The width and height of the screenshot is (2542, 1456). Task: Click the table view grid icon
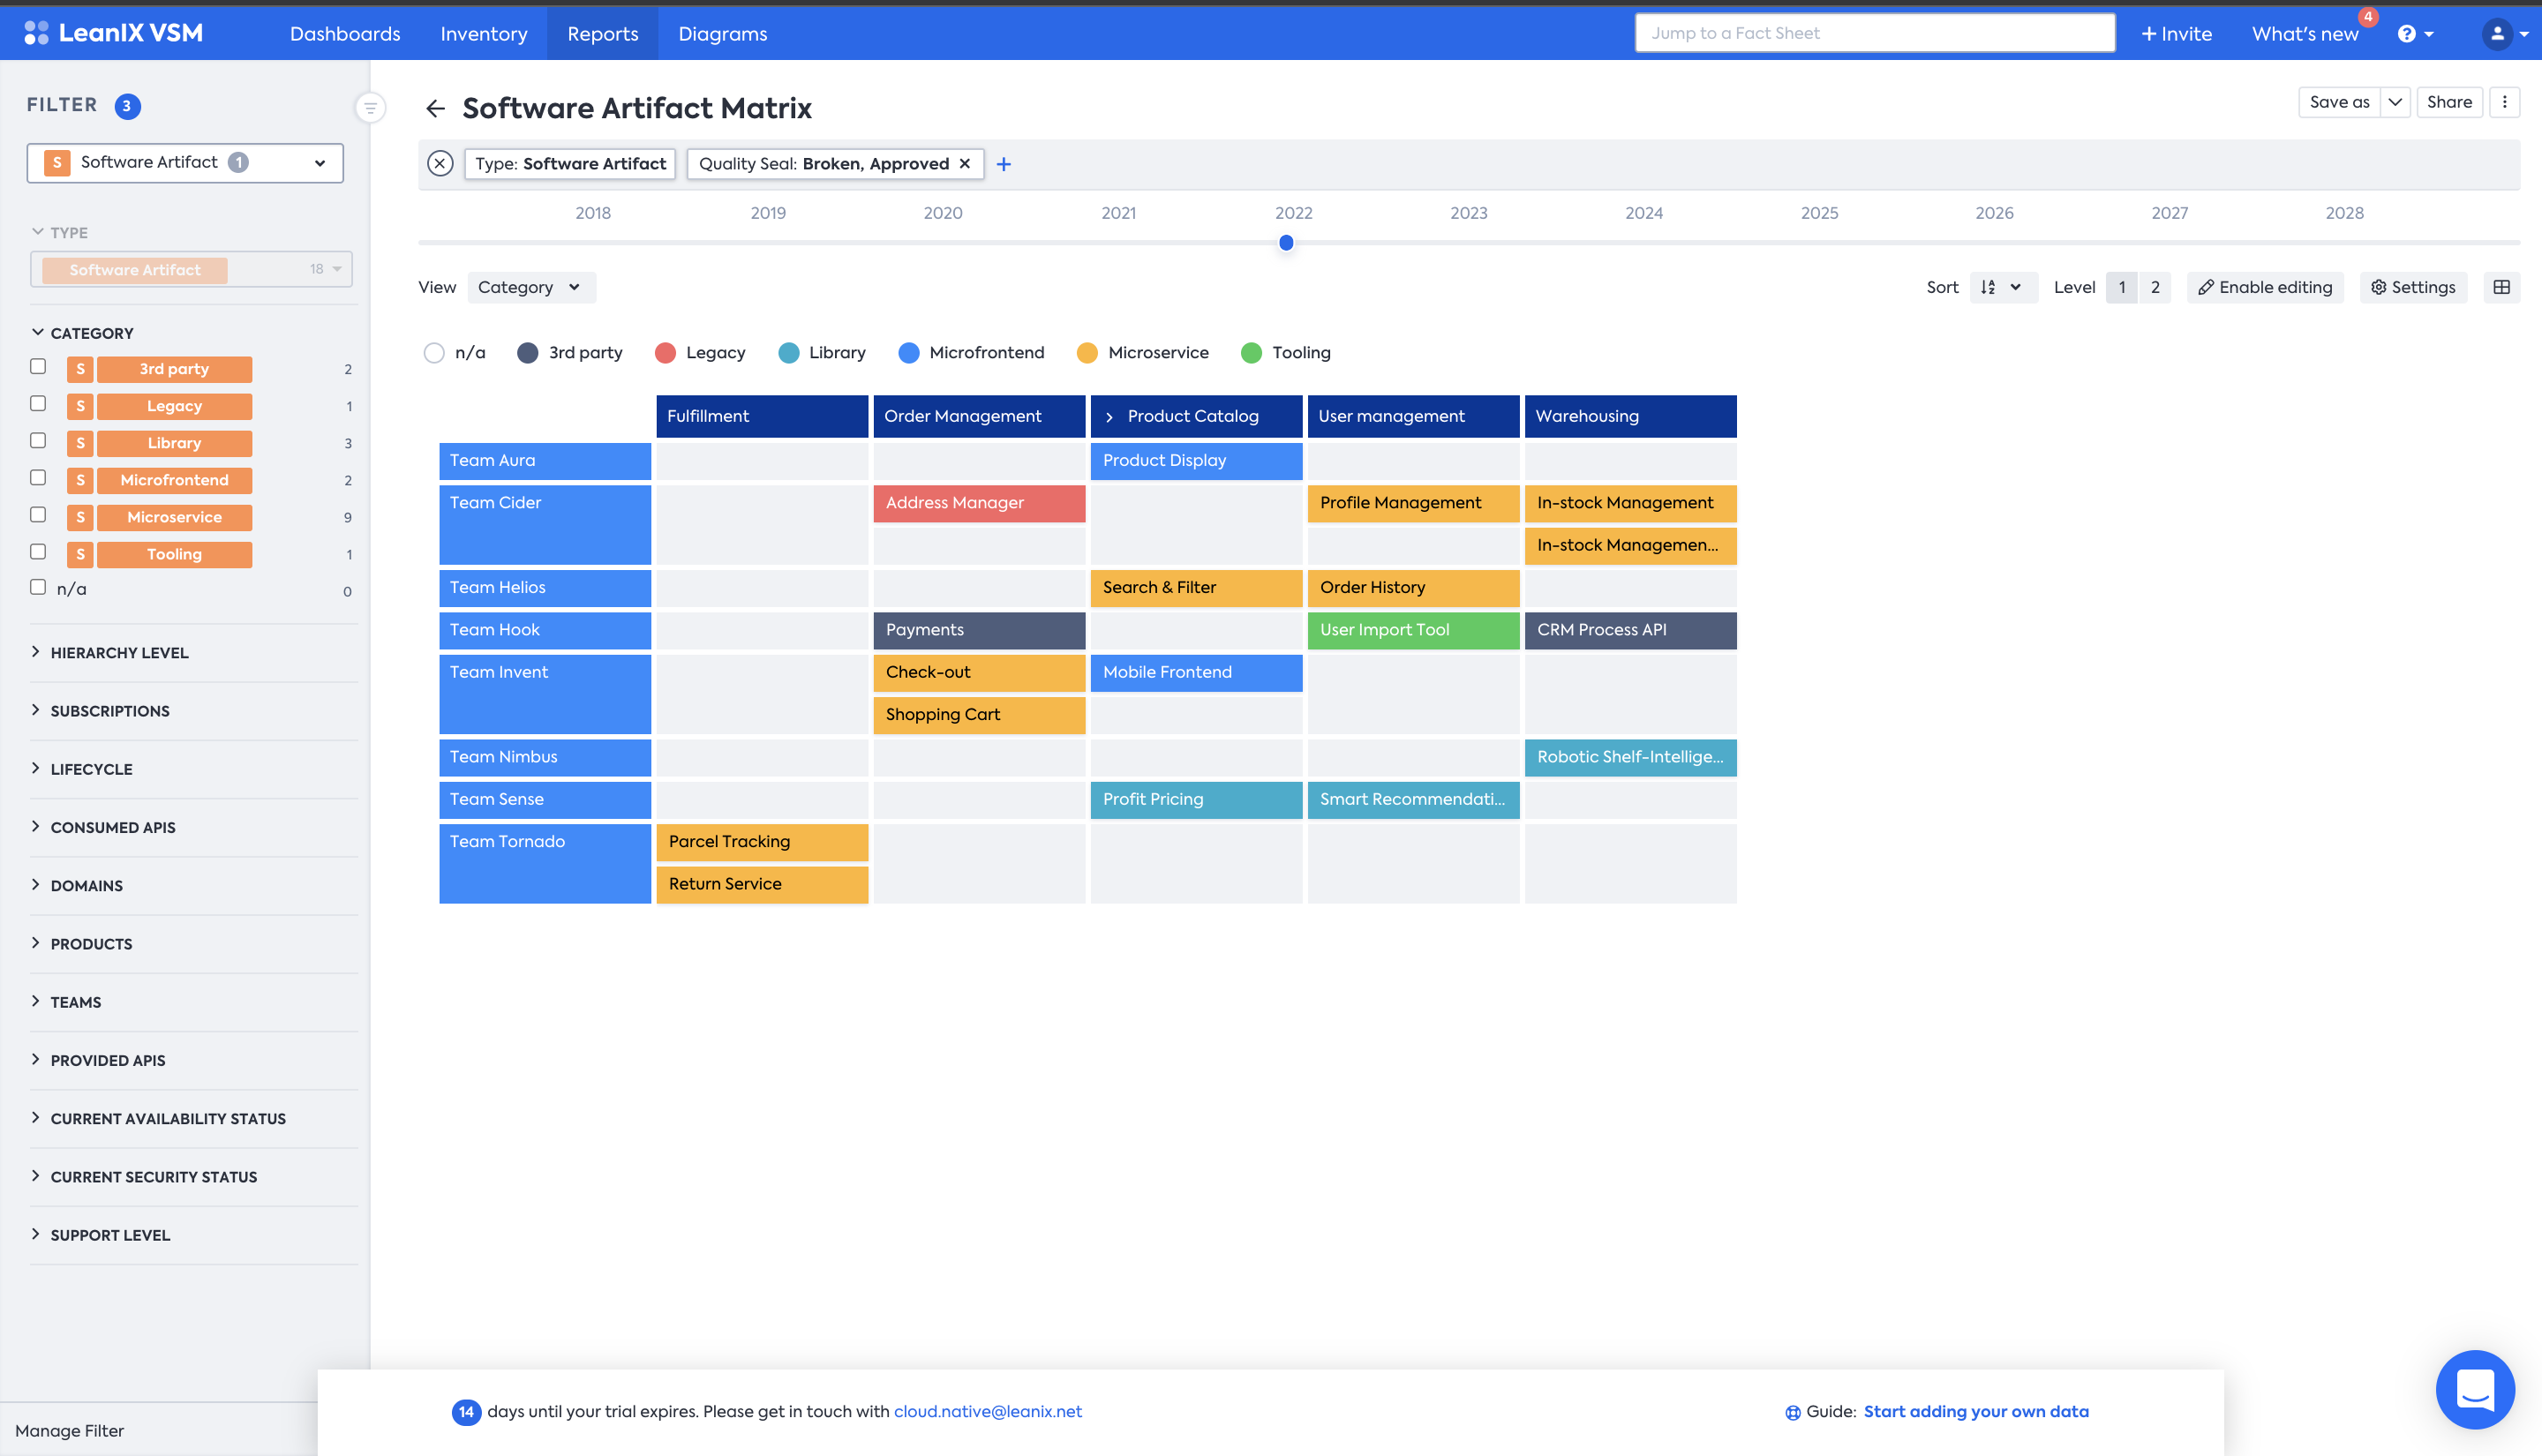click(x=2502, y=288)
